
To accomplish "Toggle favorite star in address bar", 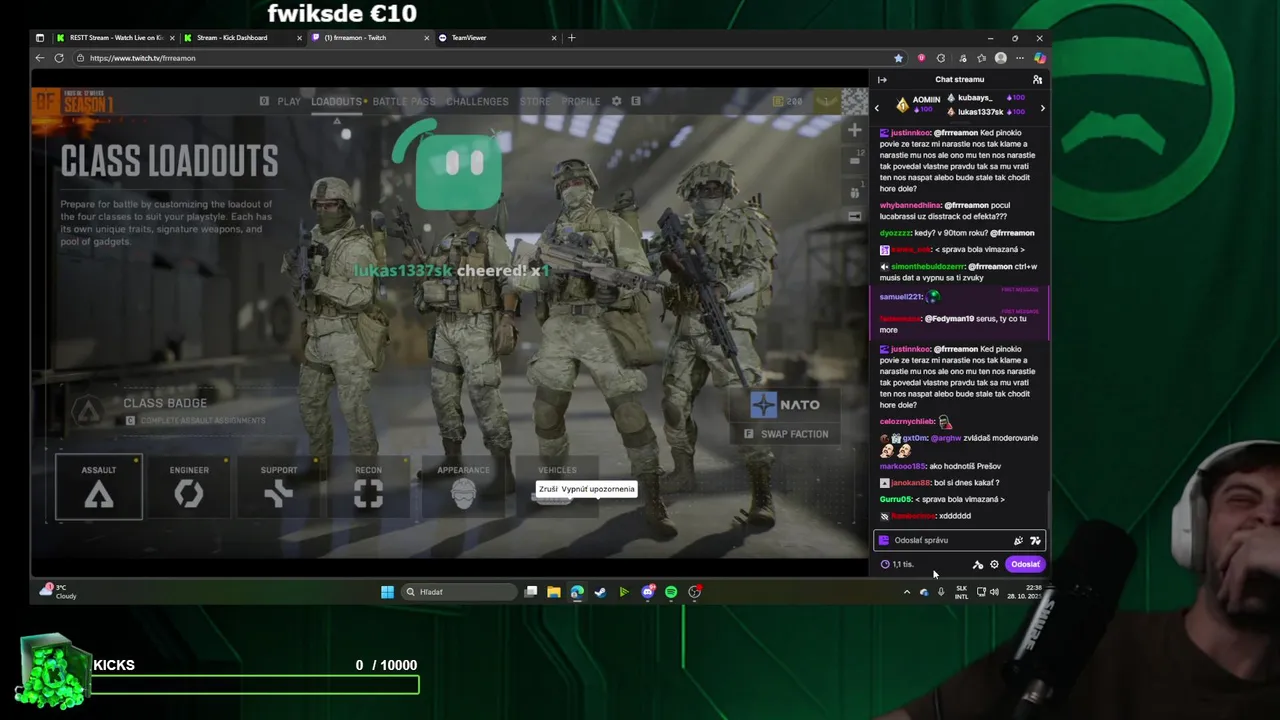I will click(898, 58).
